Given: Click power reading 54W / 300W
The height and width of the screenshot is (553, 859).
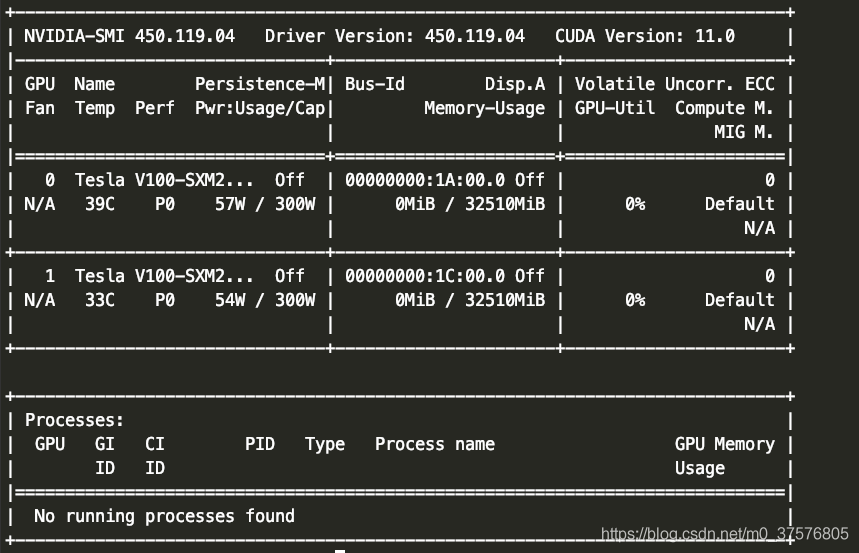Looking at the screenshot, I should click(265, 300).
